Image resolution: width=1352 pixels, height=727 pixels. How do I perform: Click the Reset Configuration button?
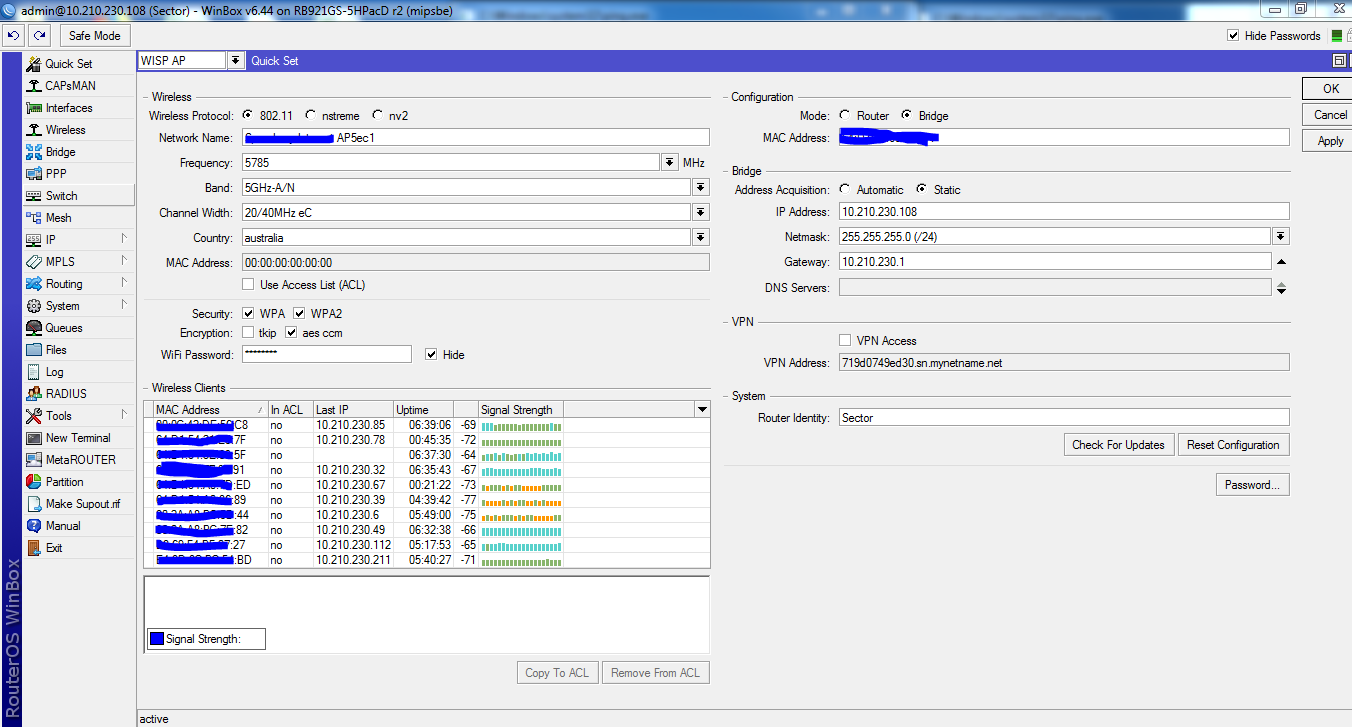pyautogui.click(x=1233, y=445)
